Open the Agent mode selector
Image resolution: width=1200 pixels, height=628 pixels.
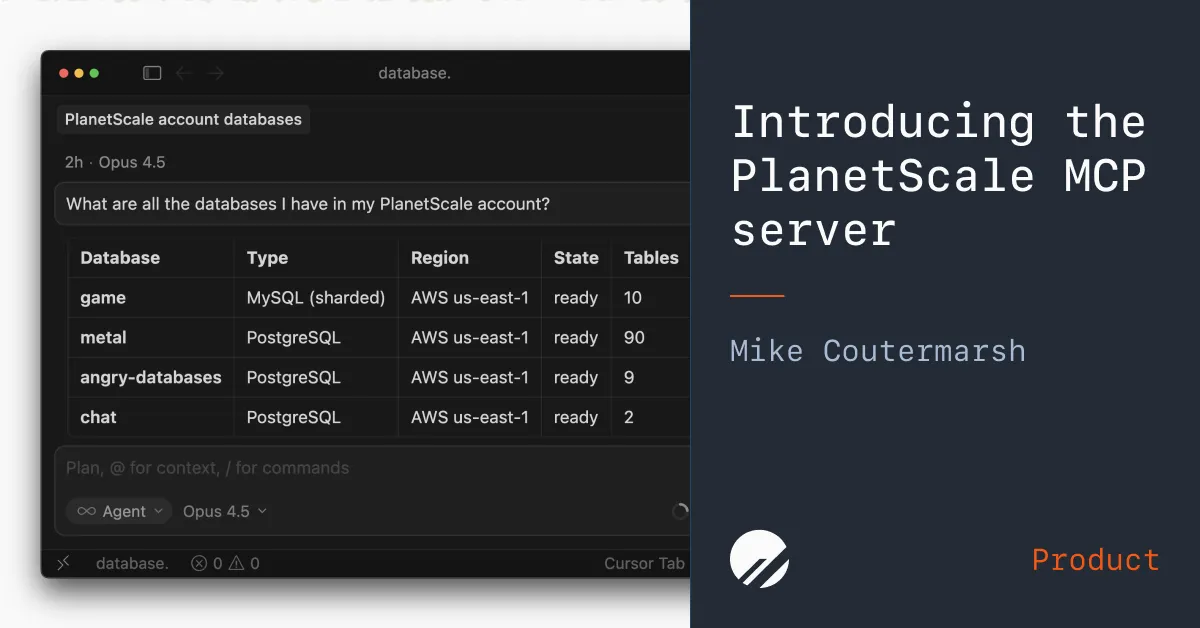pyautogui.click(x=119, y=511)
